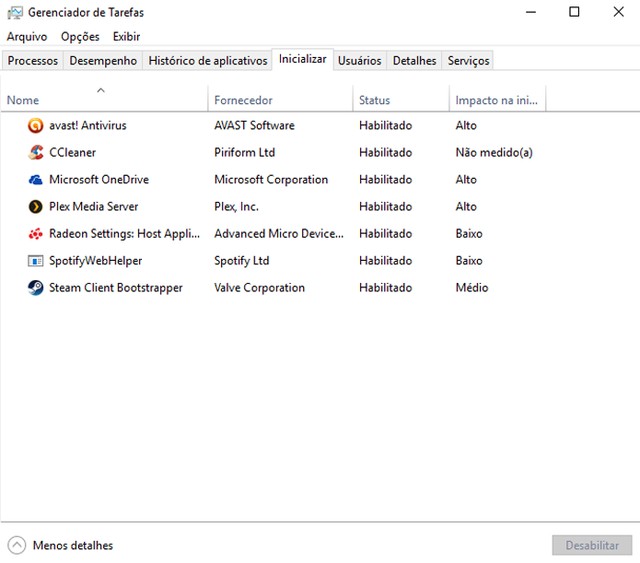Click the Desabilitar button

tap(592, 545)
